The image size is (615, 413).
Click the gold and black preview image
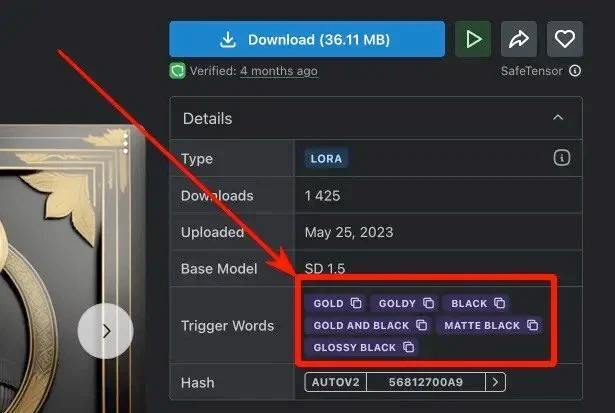(x=71, y=269)
